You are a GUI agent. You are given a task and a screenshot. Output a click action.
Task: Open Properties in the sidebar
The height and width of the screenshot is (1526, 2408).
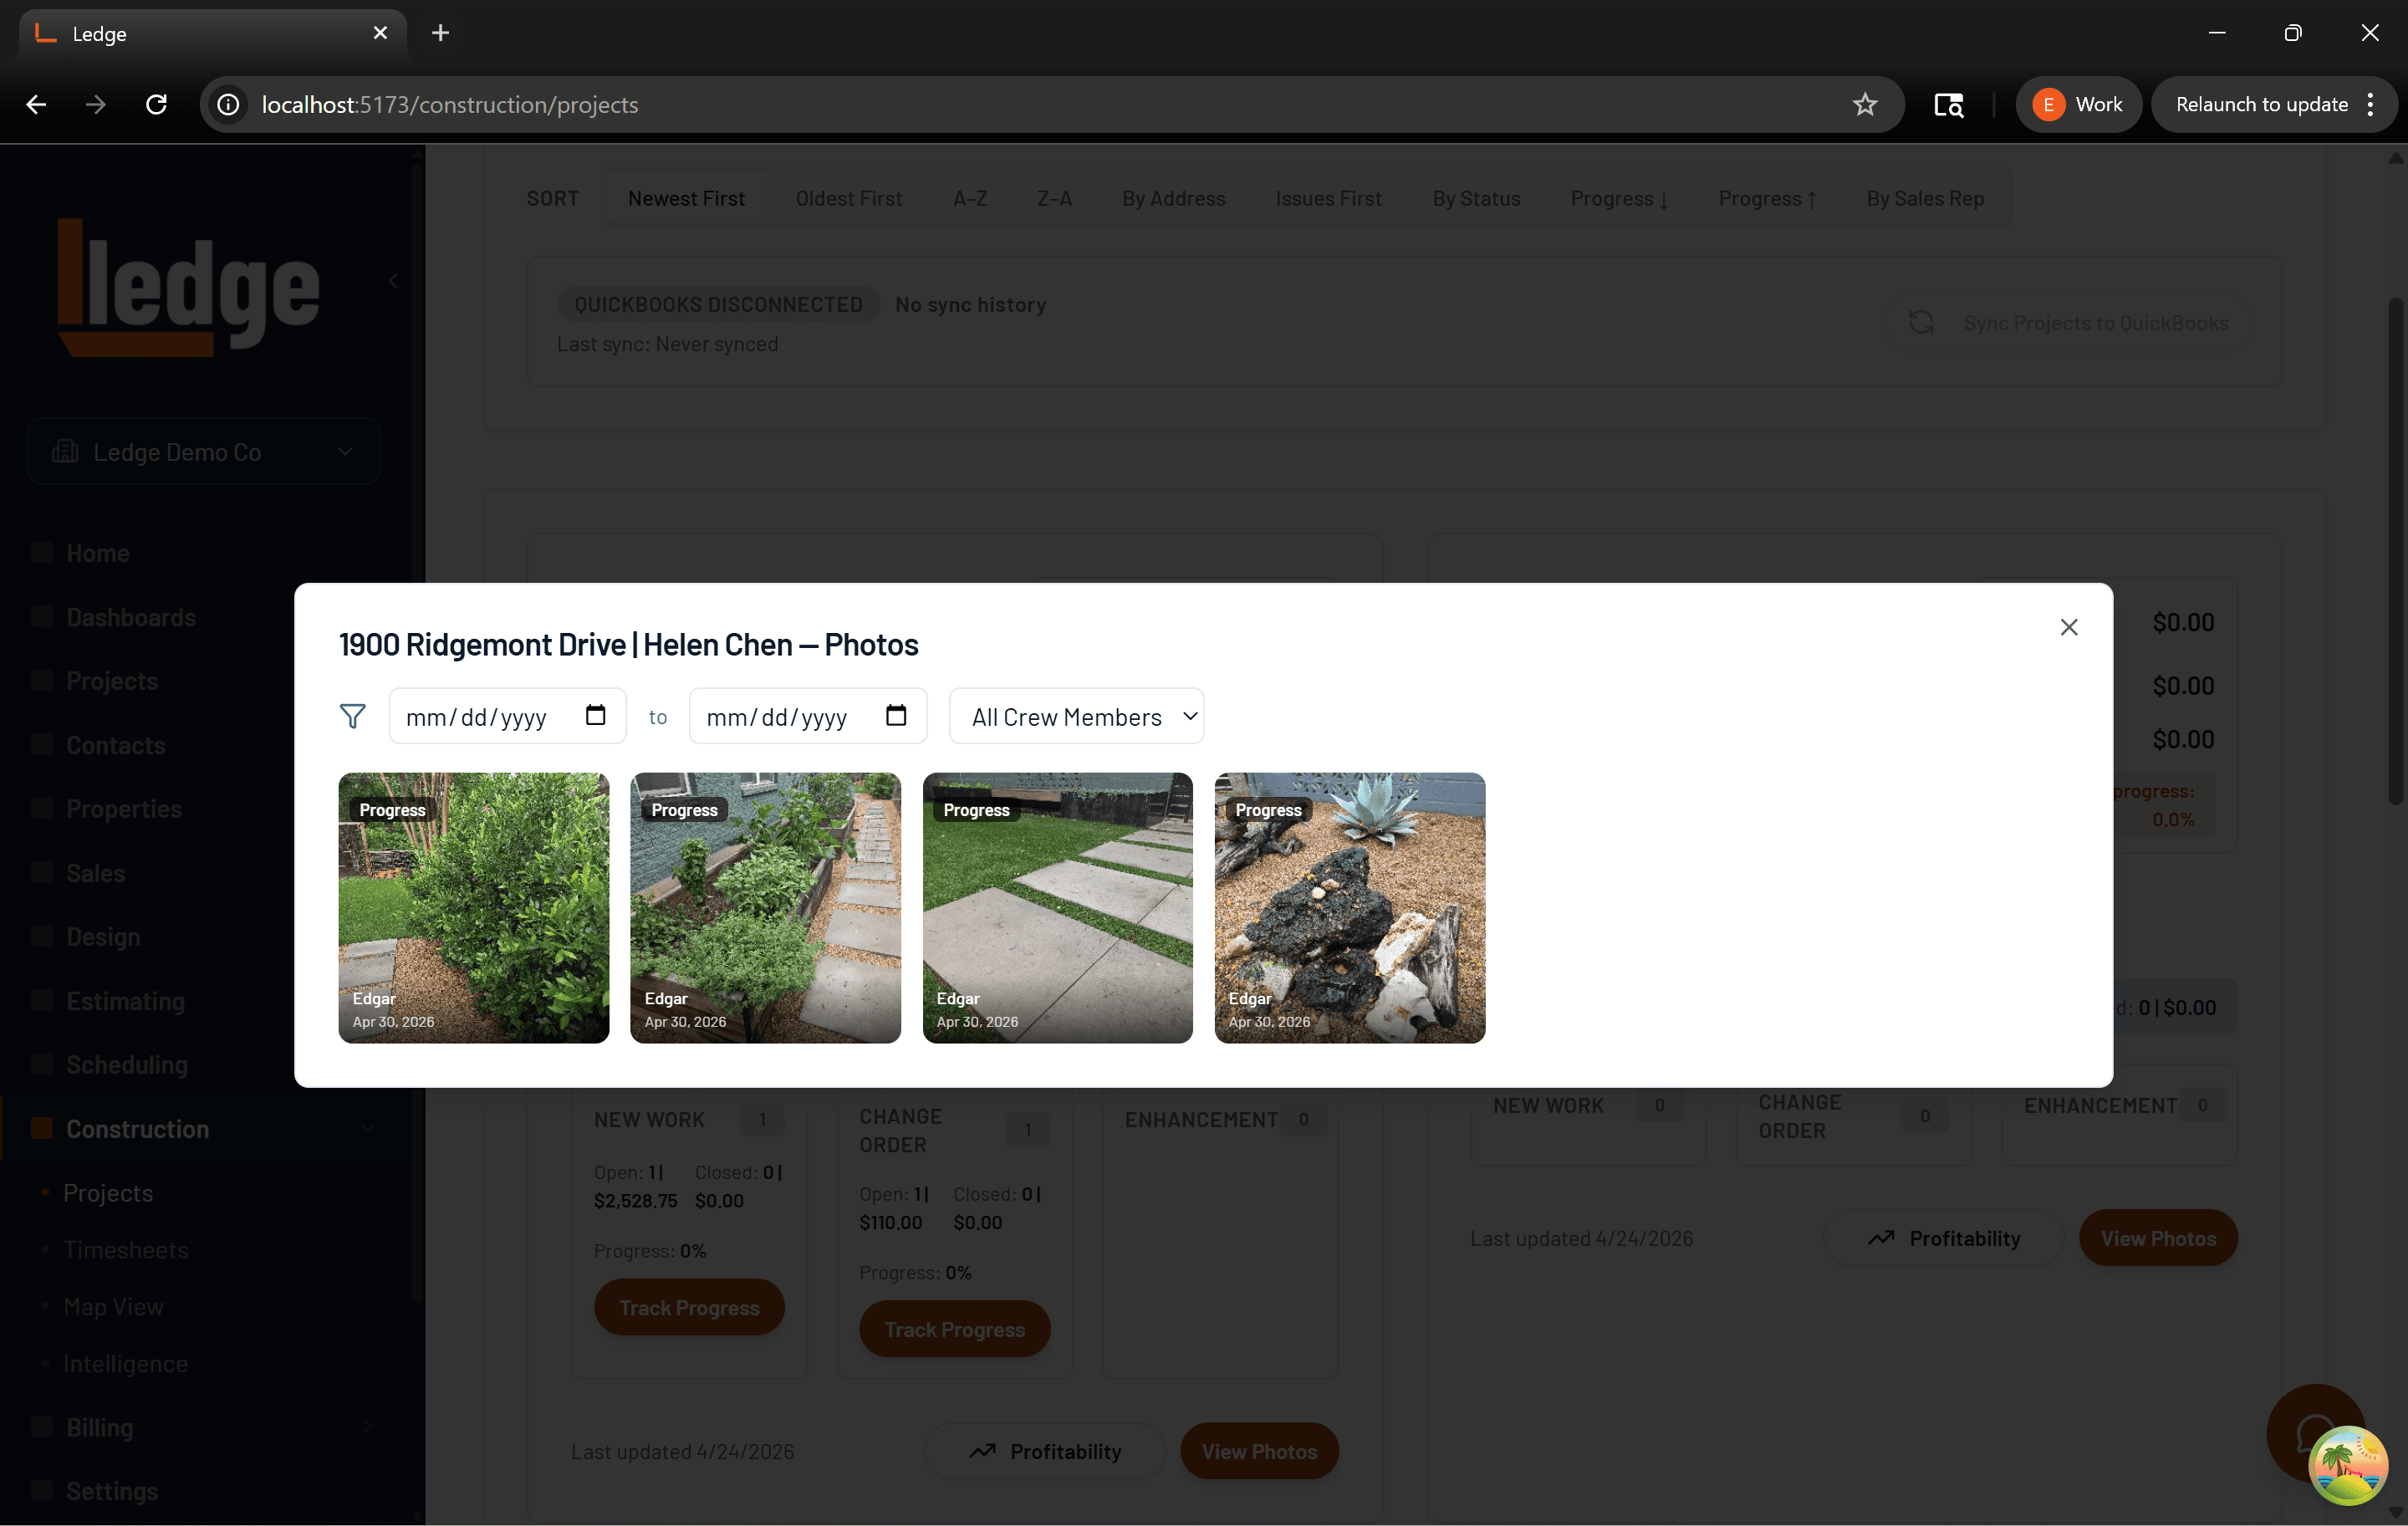point(124,809)
